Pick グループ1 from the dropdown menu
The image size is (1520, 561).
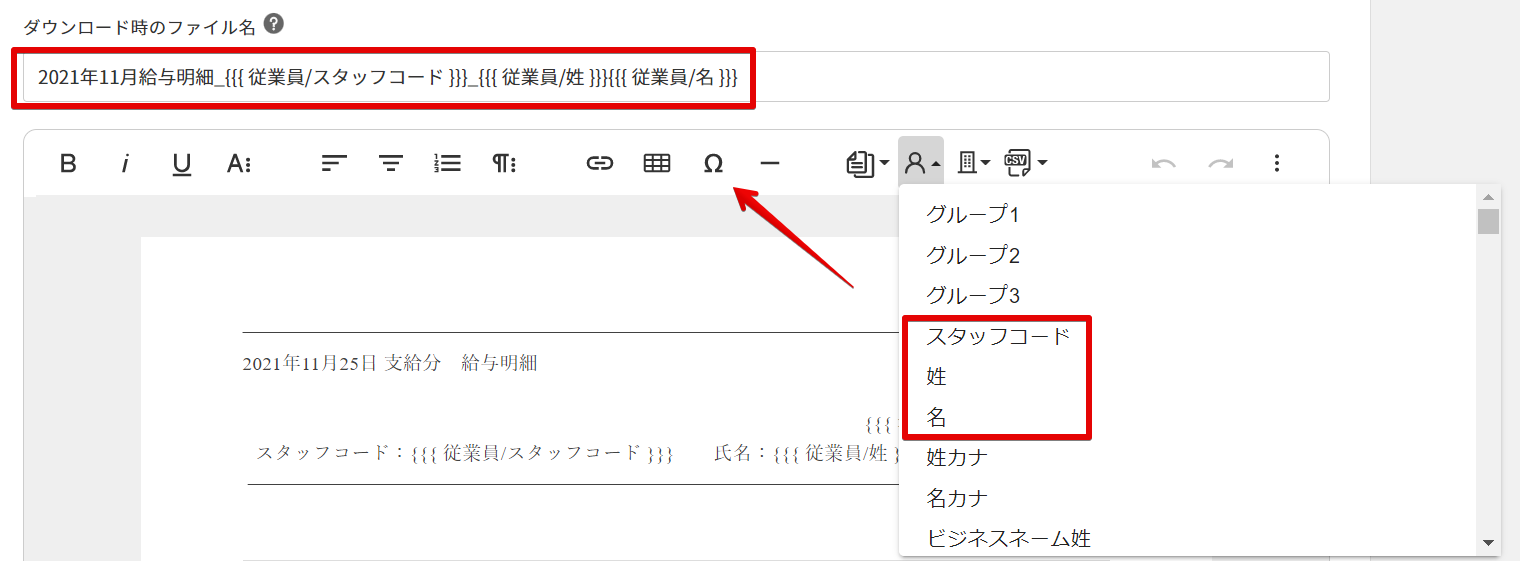(972, 214)
